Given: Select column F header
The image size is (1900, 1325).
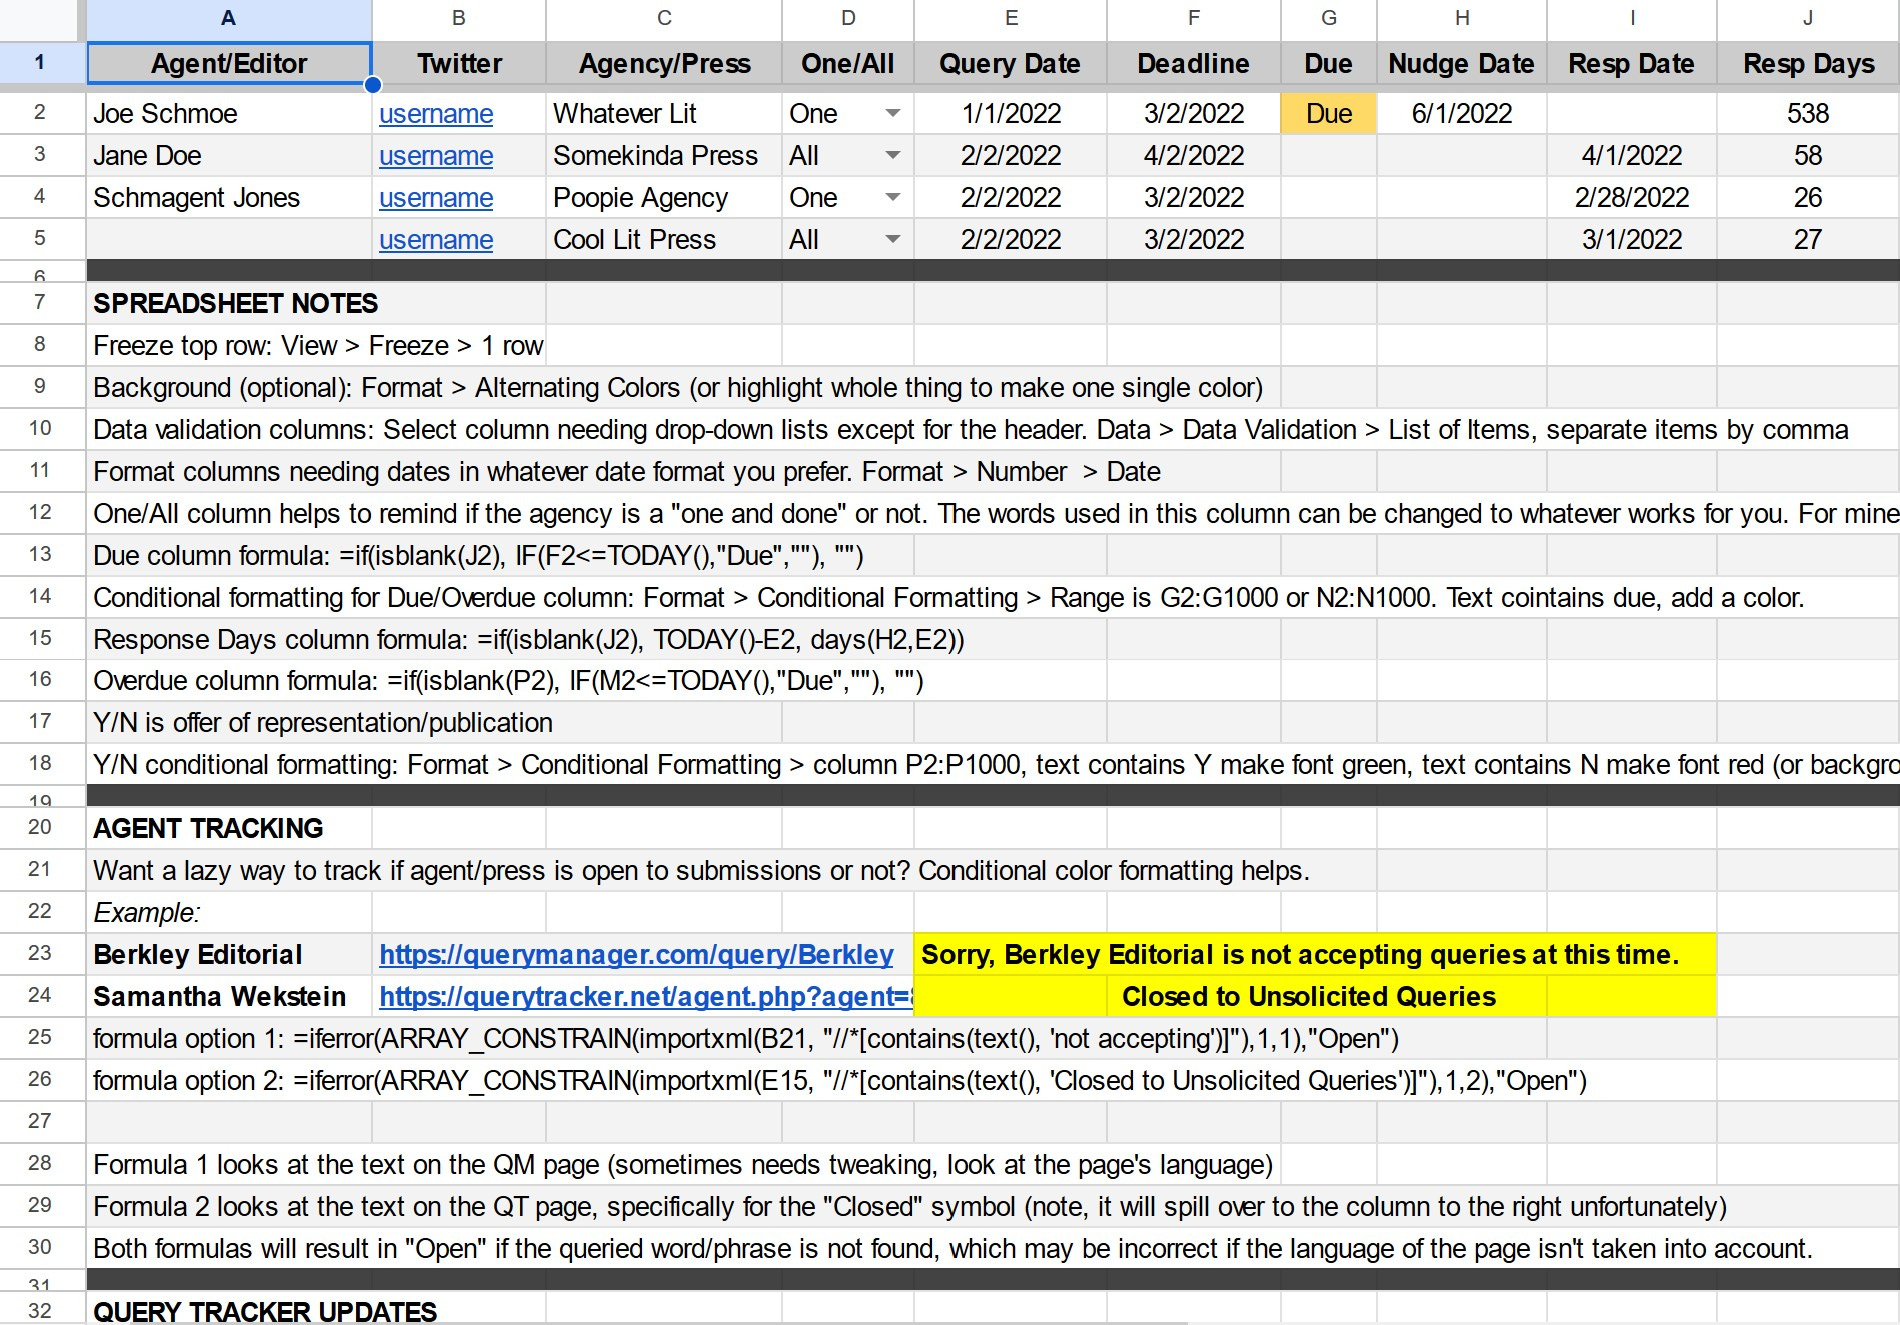Looking at the screenshot, I should pos(1194,18).
